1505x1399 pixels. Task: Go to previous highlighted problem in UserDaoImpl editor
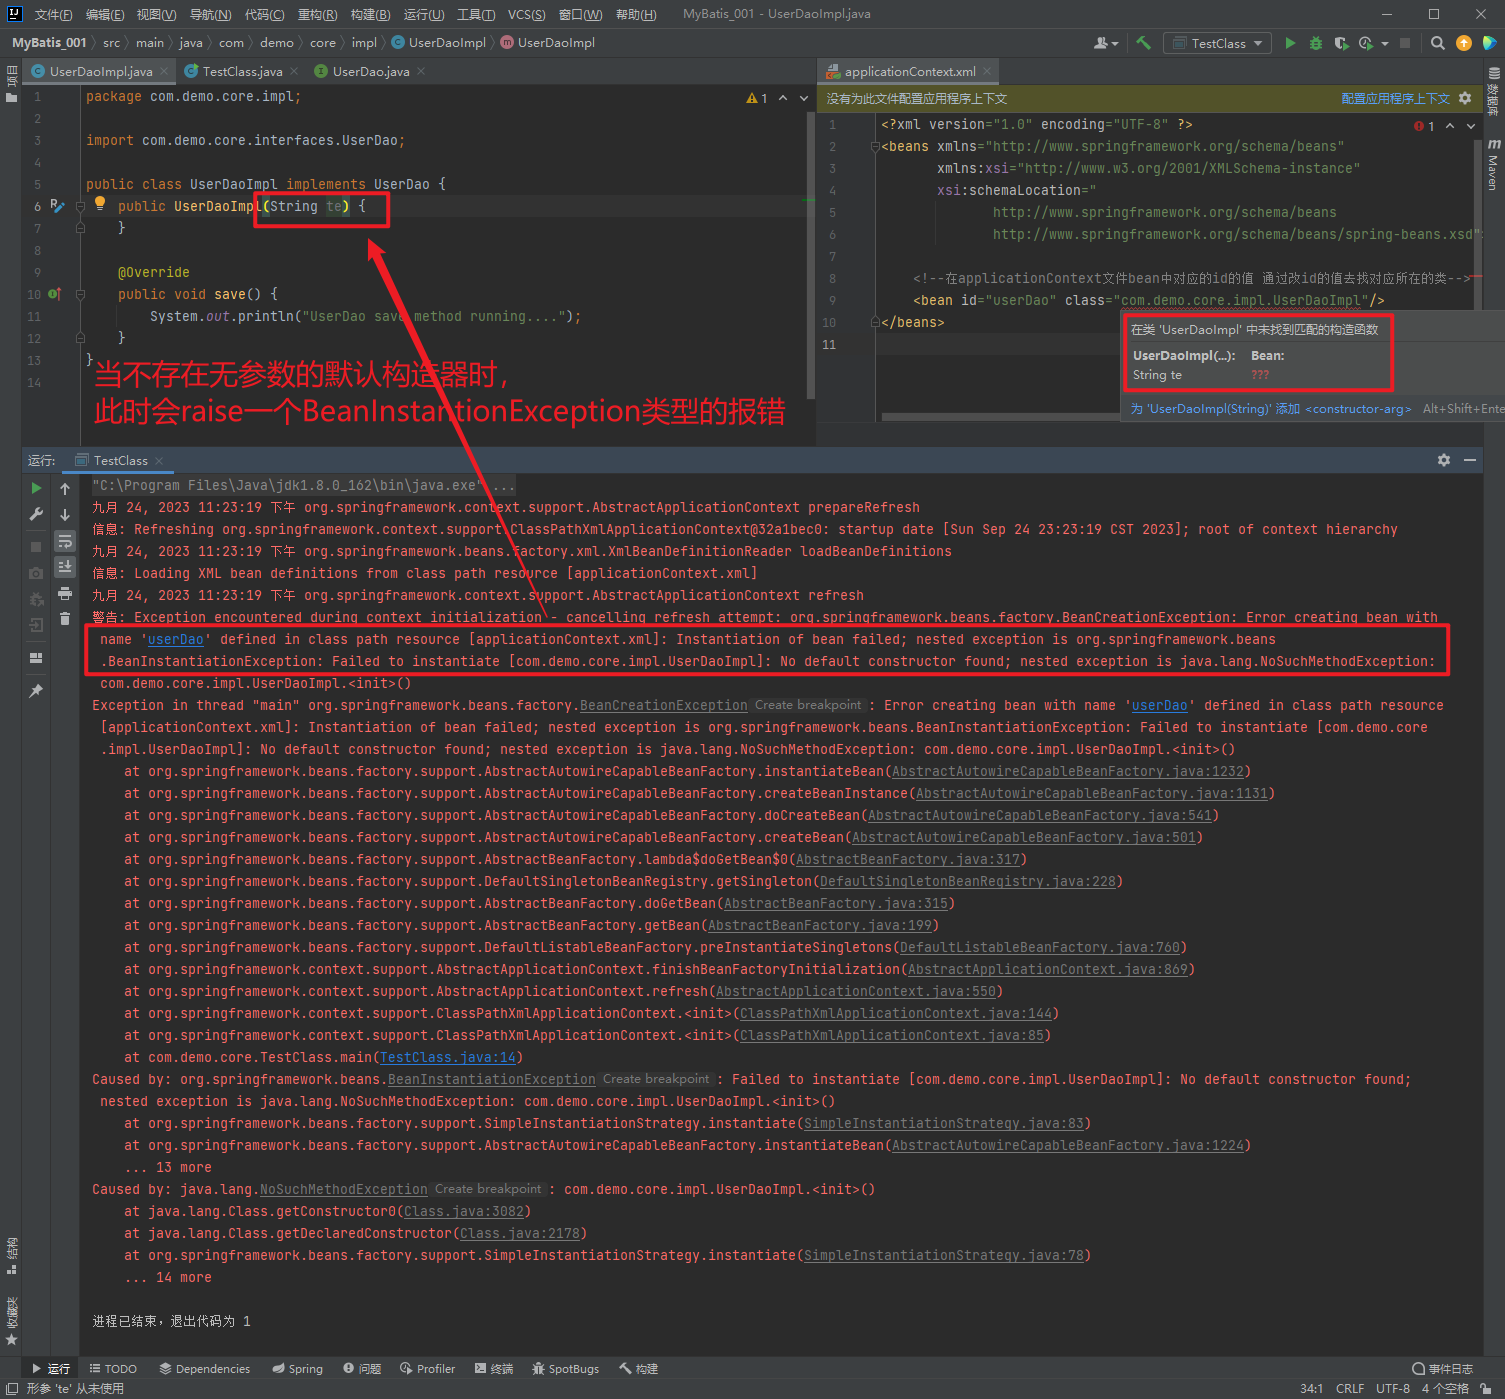783,98
